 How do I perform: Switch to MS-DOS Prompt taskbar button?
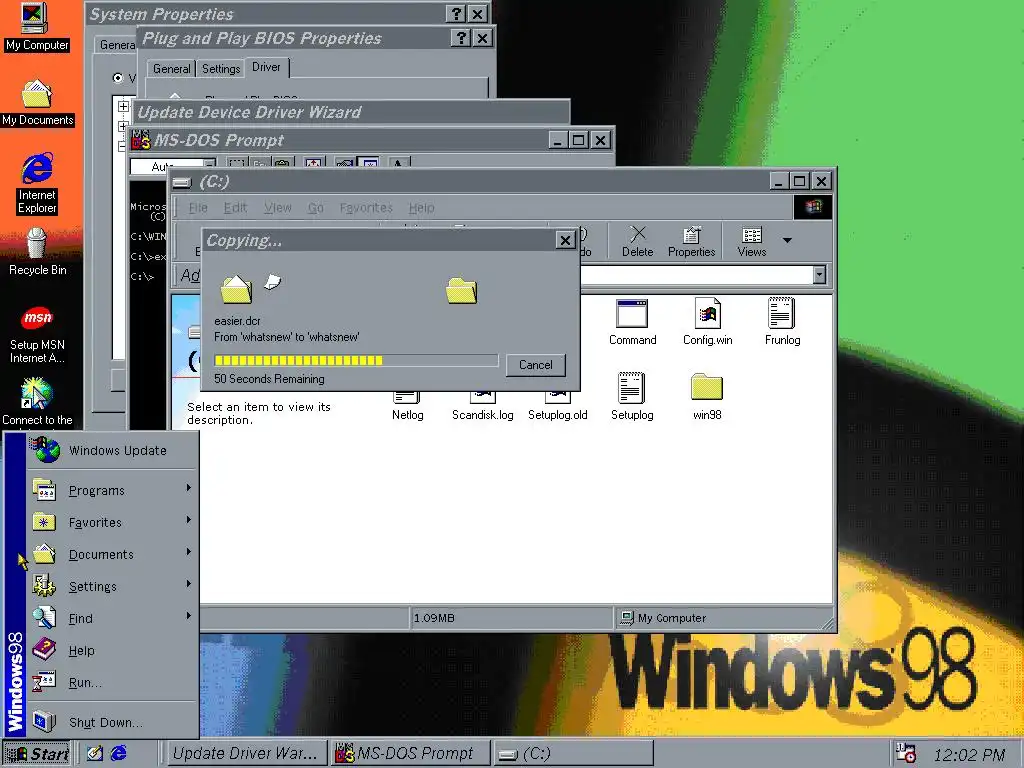410,754
